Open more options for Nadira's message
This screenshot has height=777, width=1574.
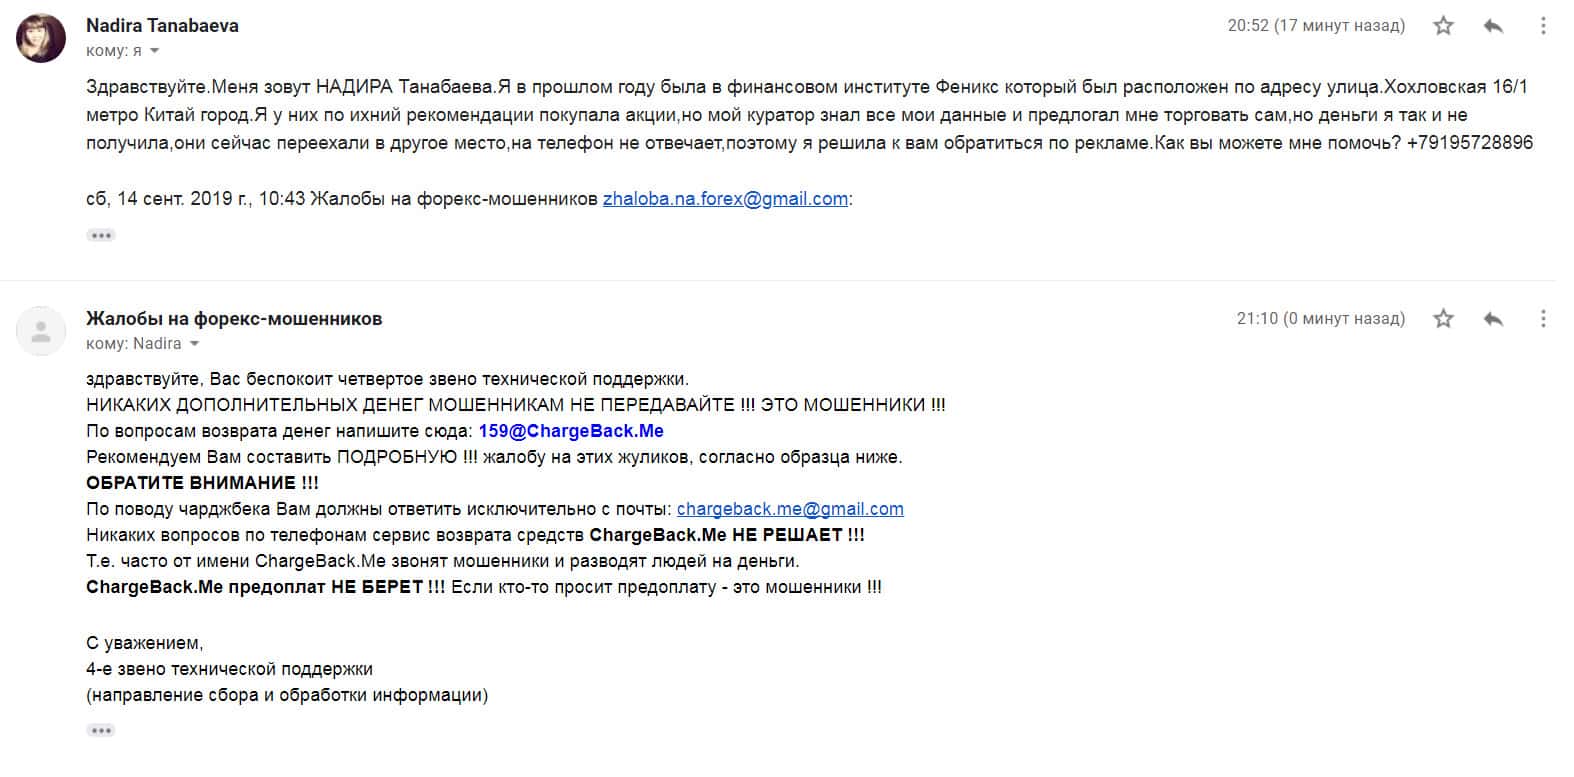[1543, 26]
